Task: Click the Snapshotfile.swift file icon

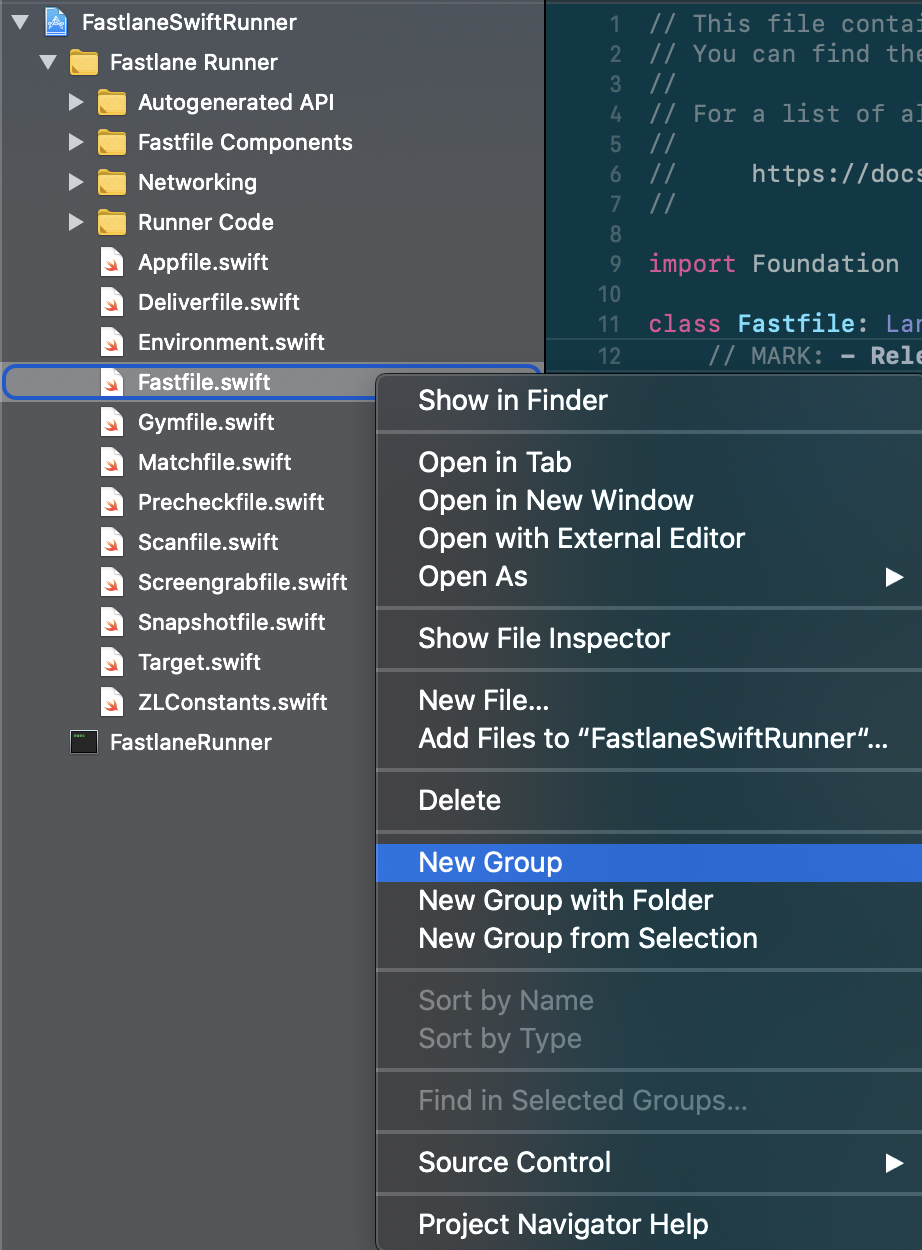Action: [x=112, y=622]
